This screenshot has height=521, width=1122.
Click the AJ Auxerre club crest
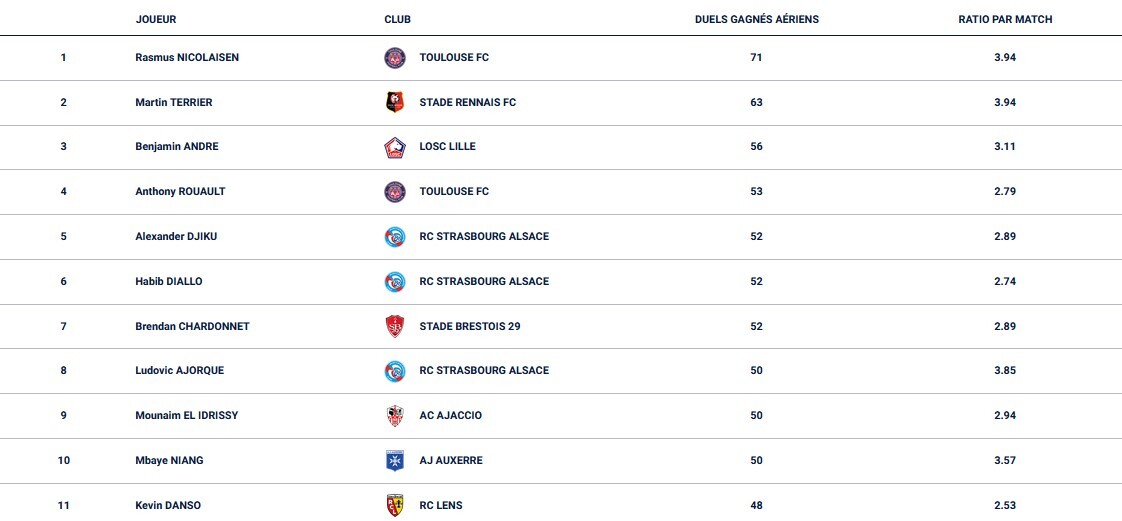[395, 460]
